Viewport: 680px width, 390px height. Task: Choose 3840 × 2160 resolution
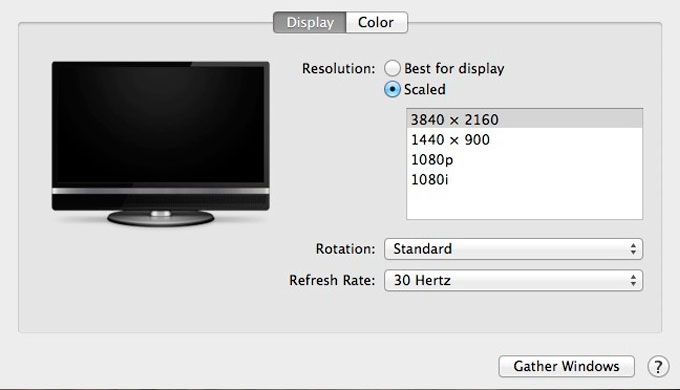coord(524,119)
